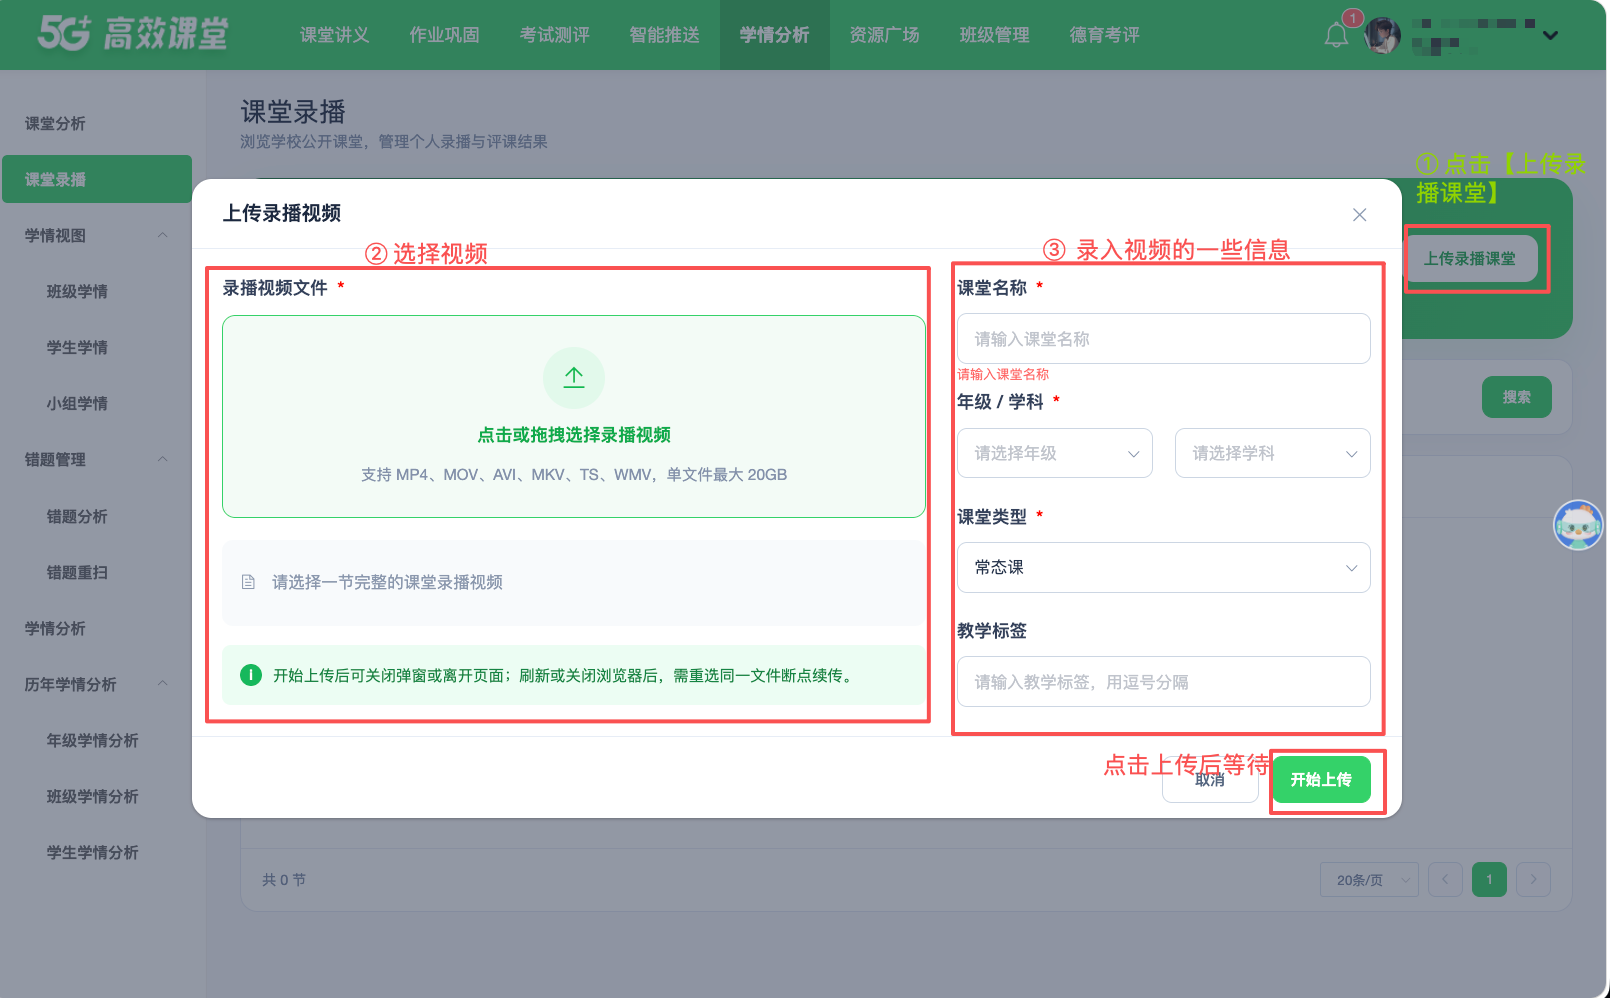Image resolution: width=1610 pixels, height=998 pixels.
Task: Open the notification bell
Action: [x=1336, y=35]
